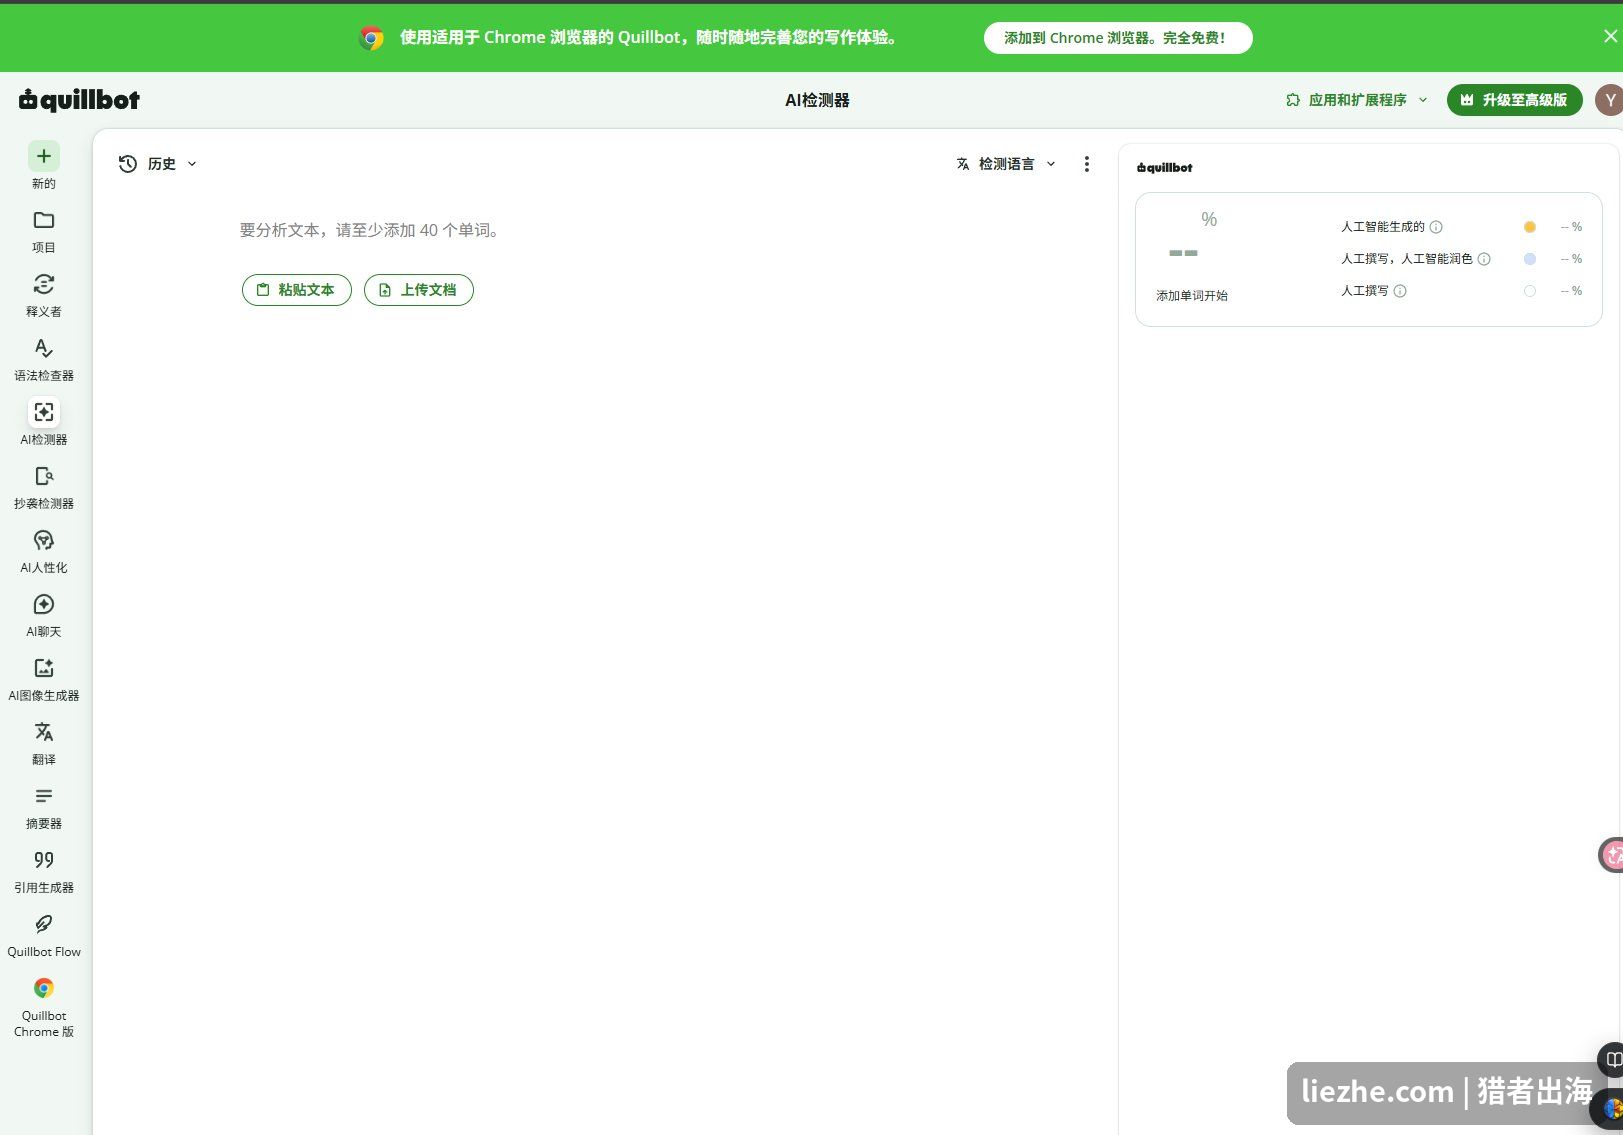
Task: Click the white human-written color dot
Action: (1529, 291)
